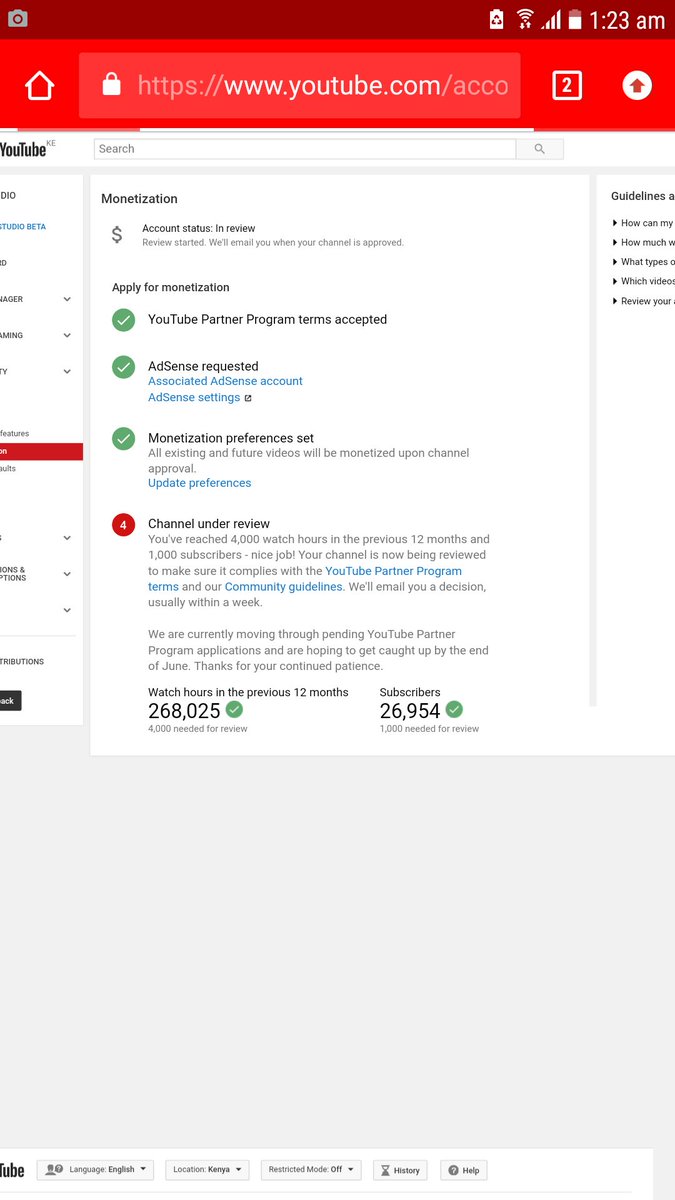Click the person icon beside Language
This screenshot has width=675, height=1200.
click(x=54, y=1169)
